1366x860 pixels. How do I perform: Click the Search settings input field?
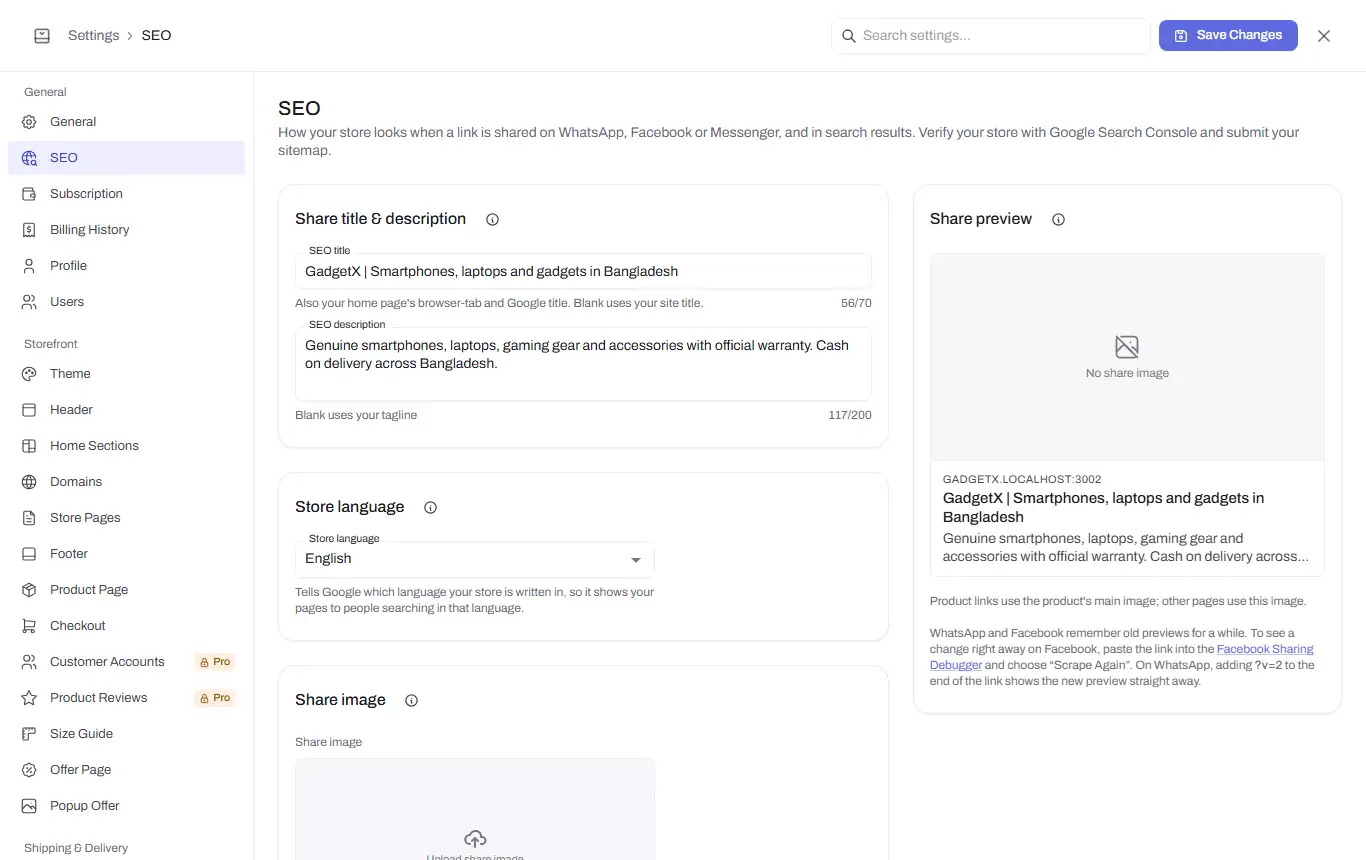pos(991,36)
